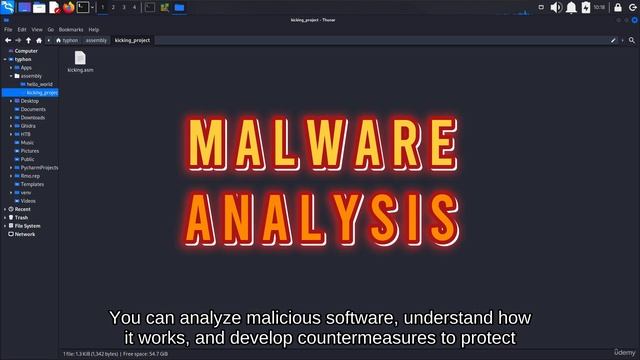Switch to workspace 4
Image resolution: width=640 pixels, height=360 pixels.
[134, 7]
